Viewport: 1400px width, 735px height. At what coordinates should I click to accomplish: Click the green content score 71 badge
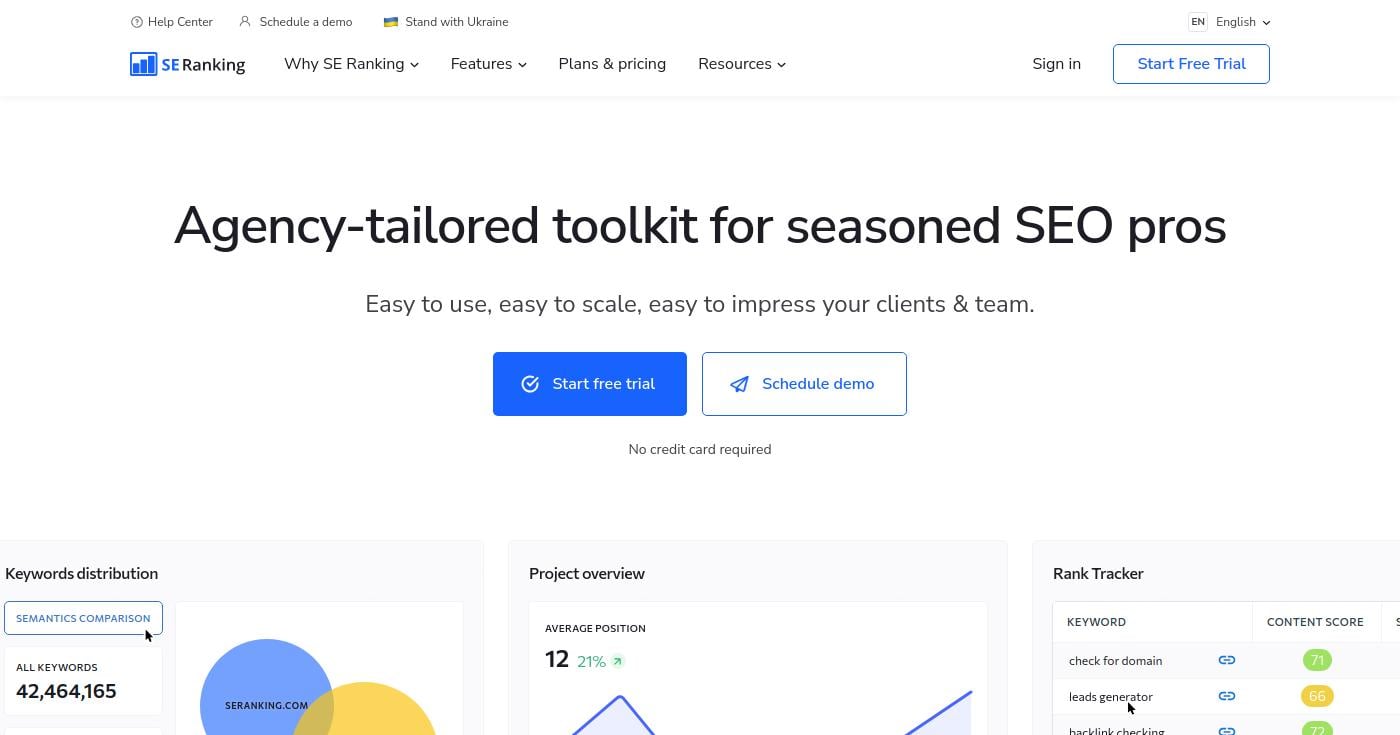(1317, 660)
